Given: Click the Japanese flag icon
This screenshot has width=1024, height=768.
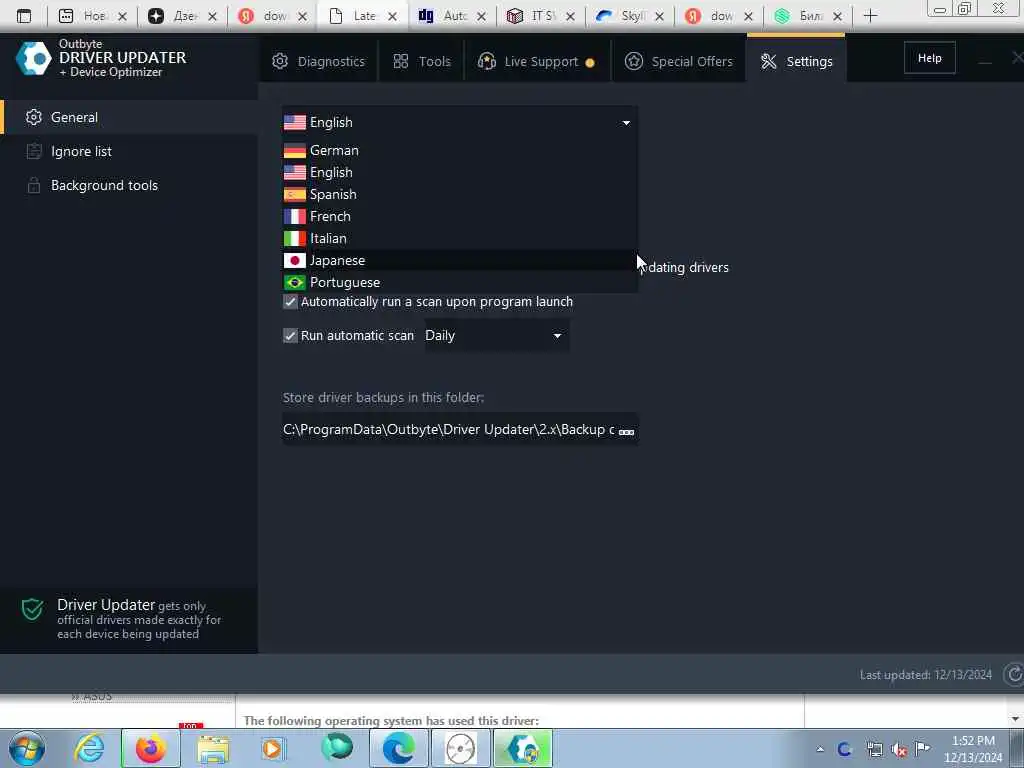Looking at the screenshot, I should tap(295, 261).
